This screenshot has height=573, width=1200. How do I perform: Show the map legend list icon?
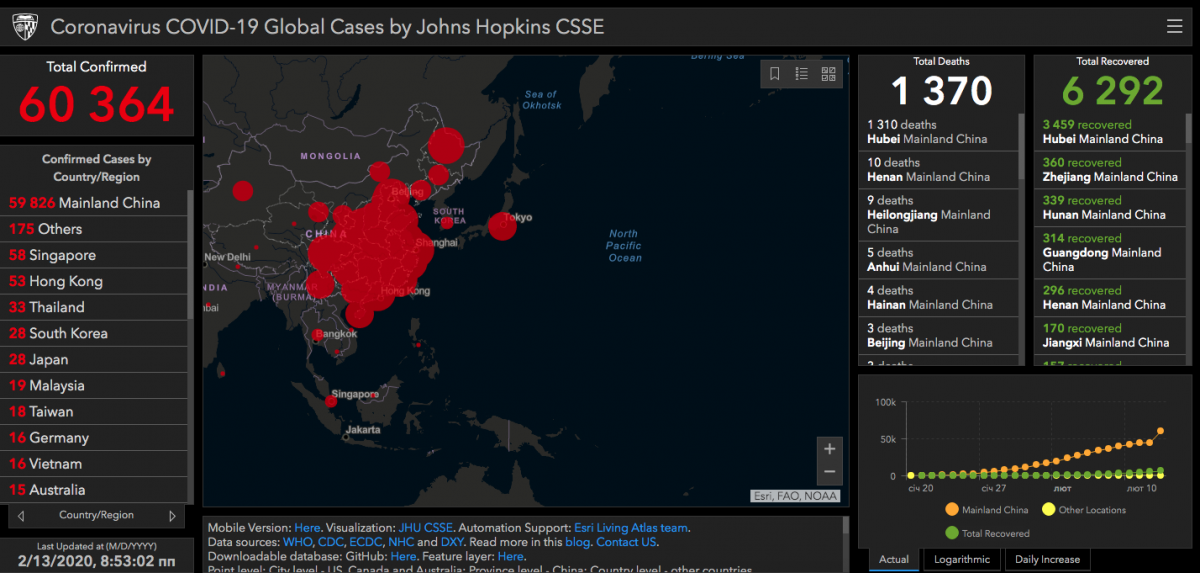click(x=801, y=73)
